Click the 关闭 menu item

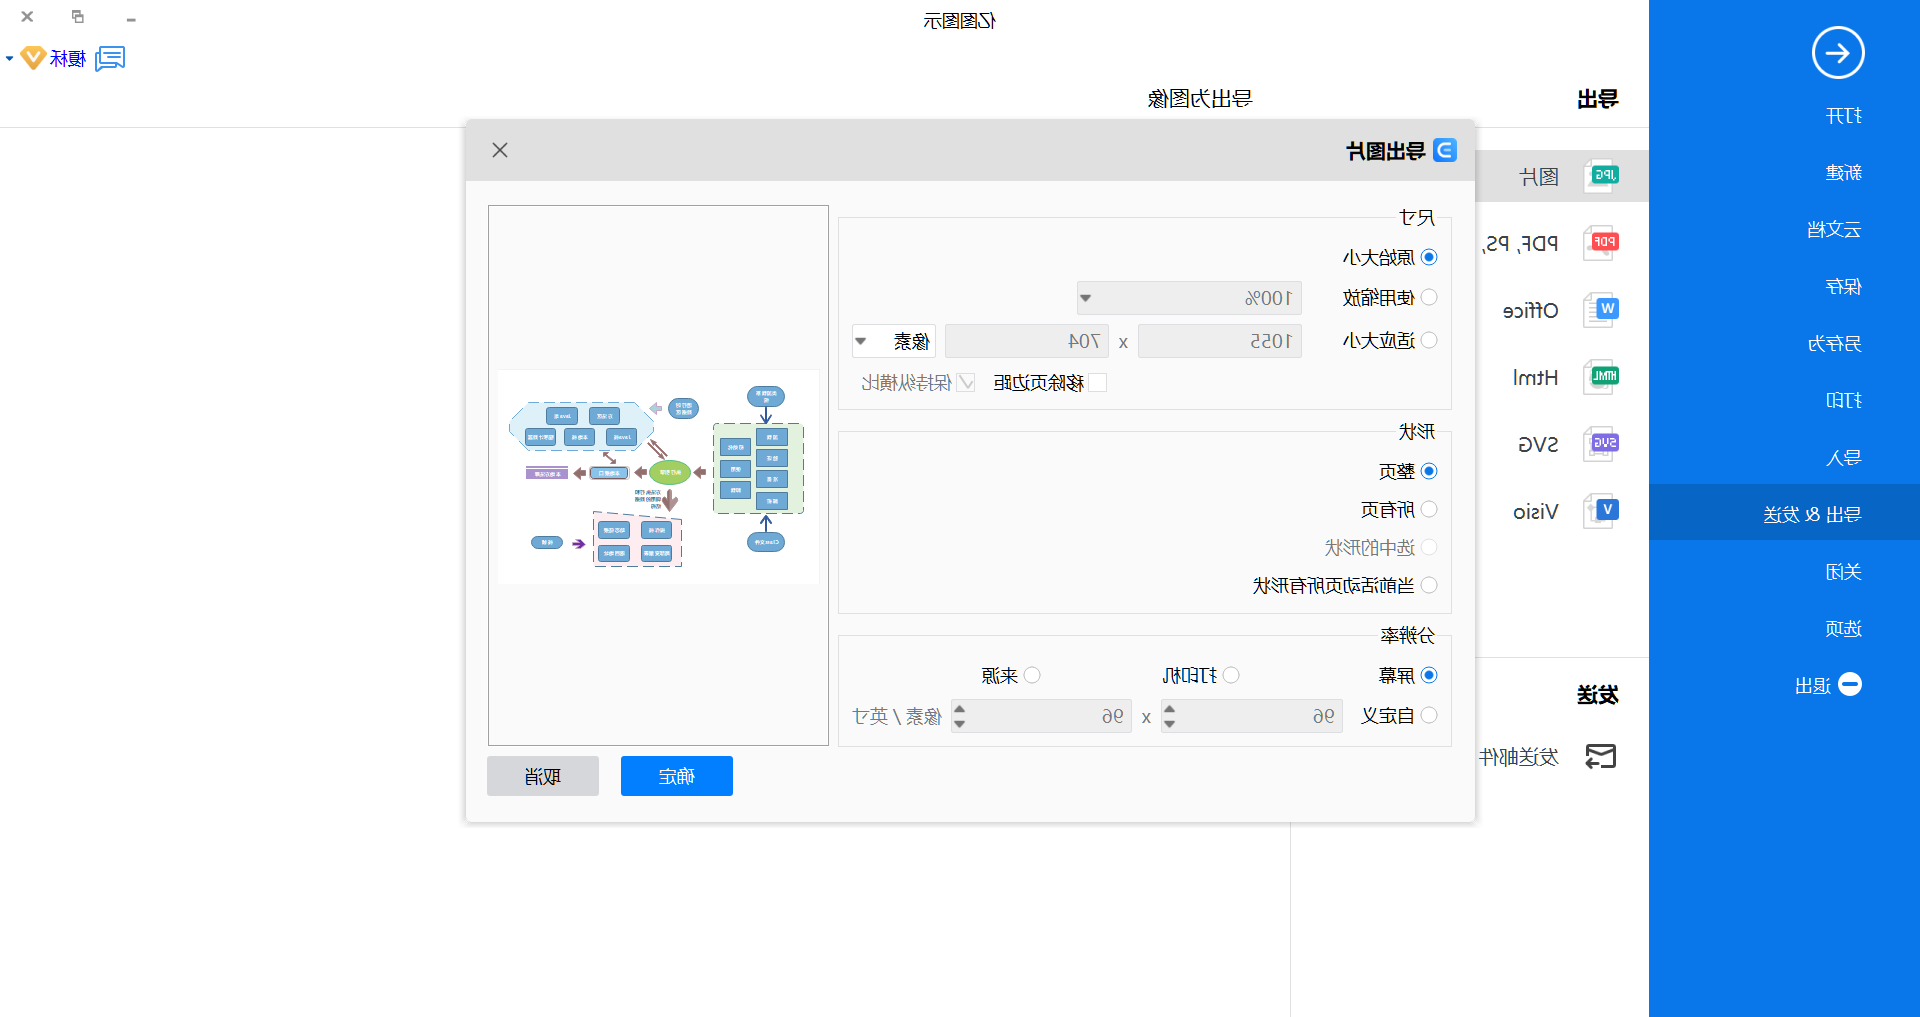point(1843,572)
